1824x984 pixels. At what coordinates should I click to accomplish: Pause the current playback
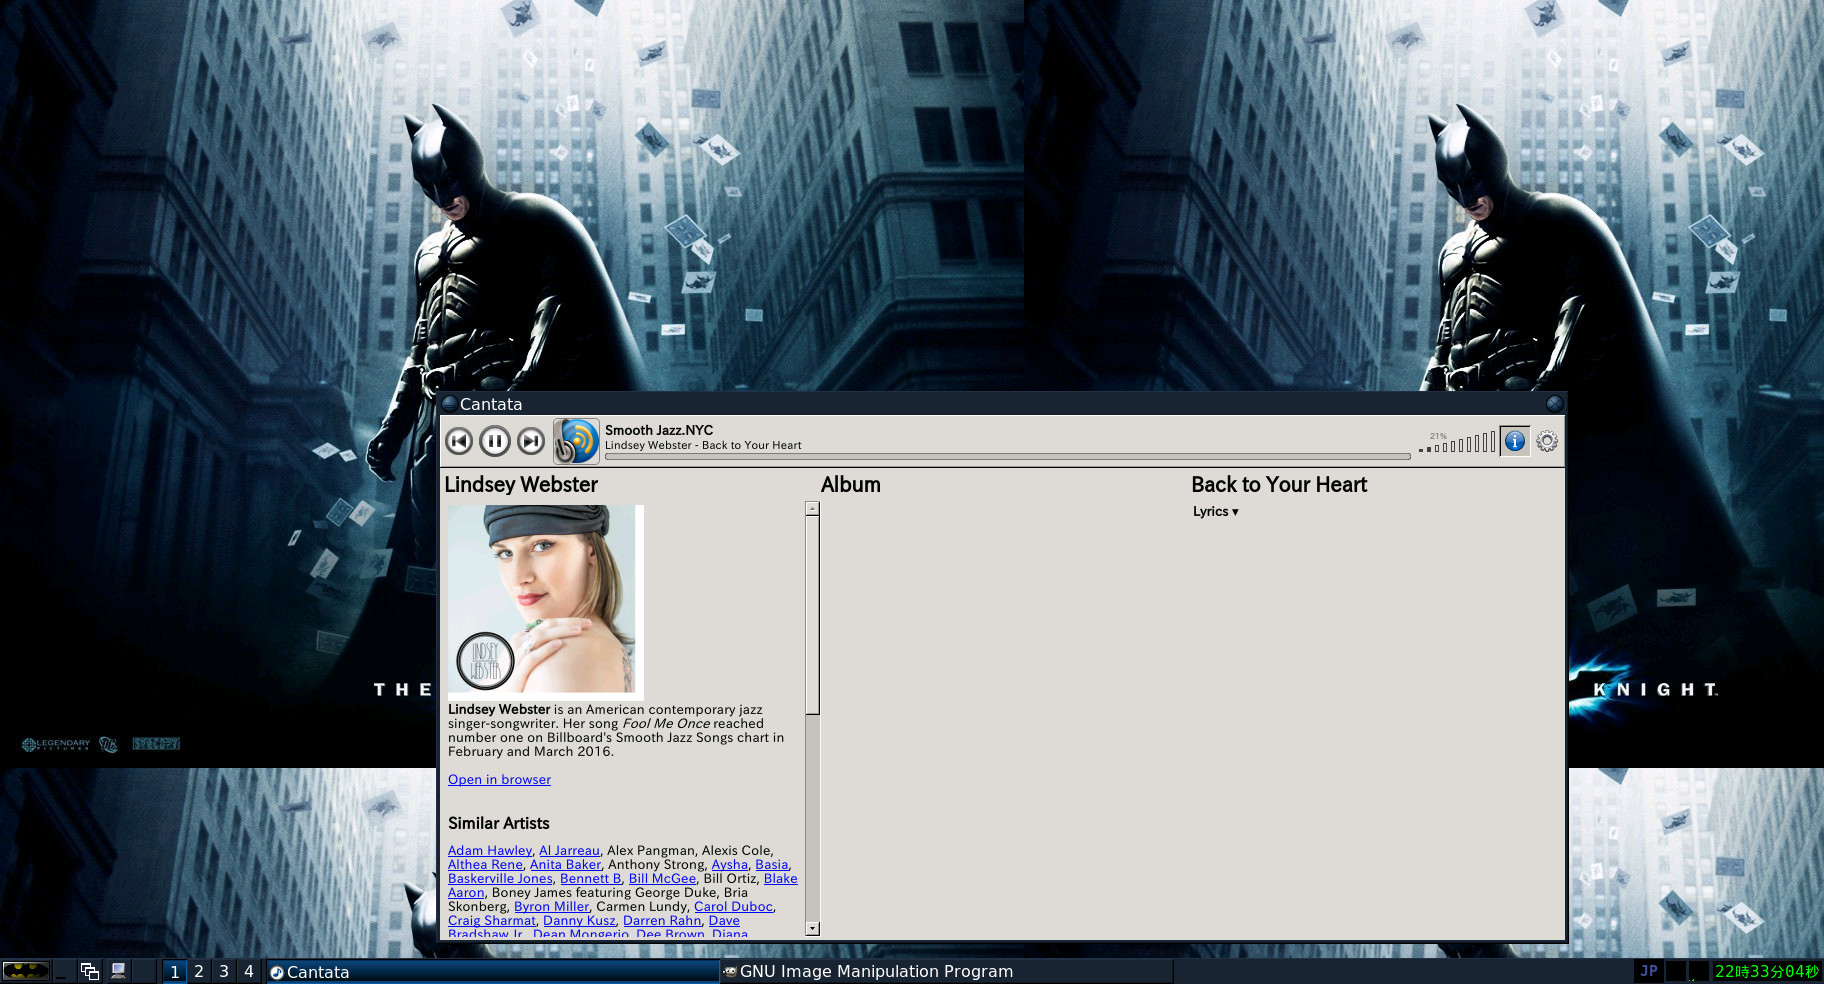[495, 441]
